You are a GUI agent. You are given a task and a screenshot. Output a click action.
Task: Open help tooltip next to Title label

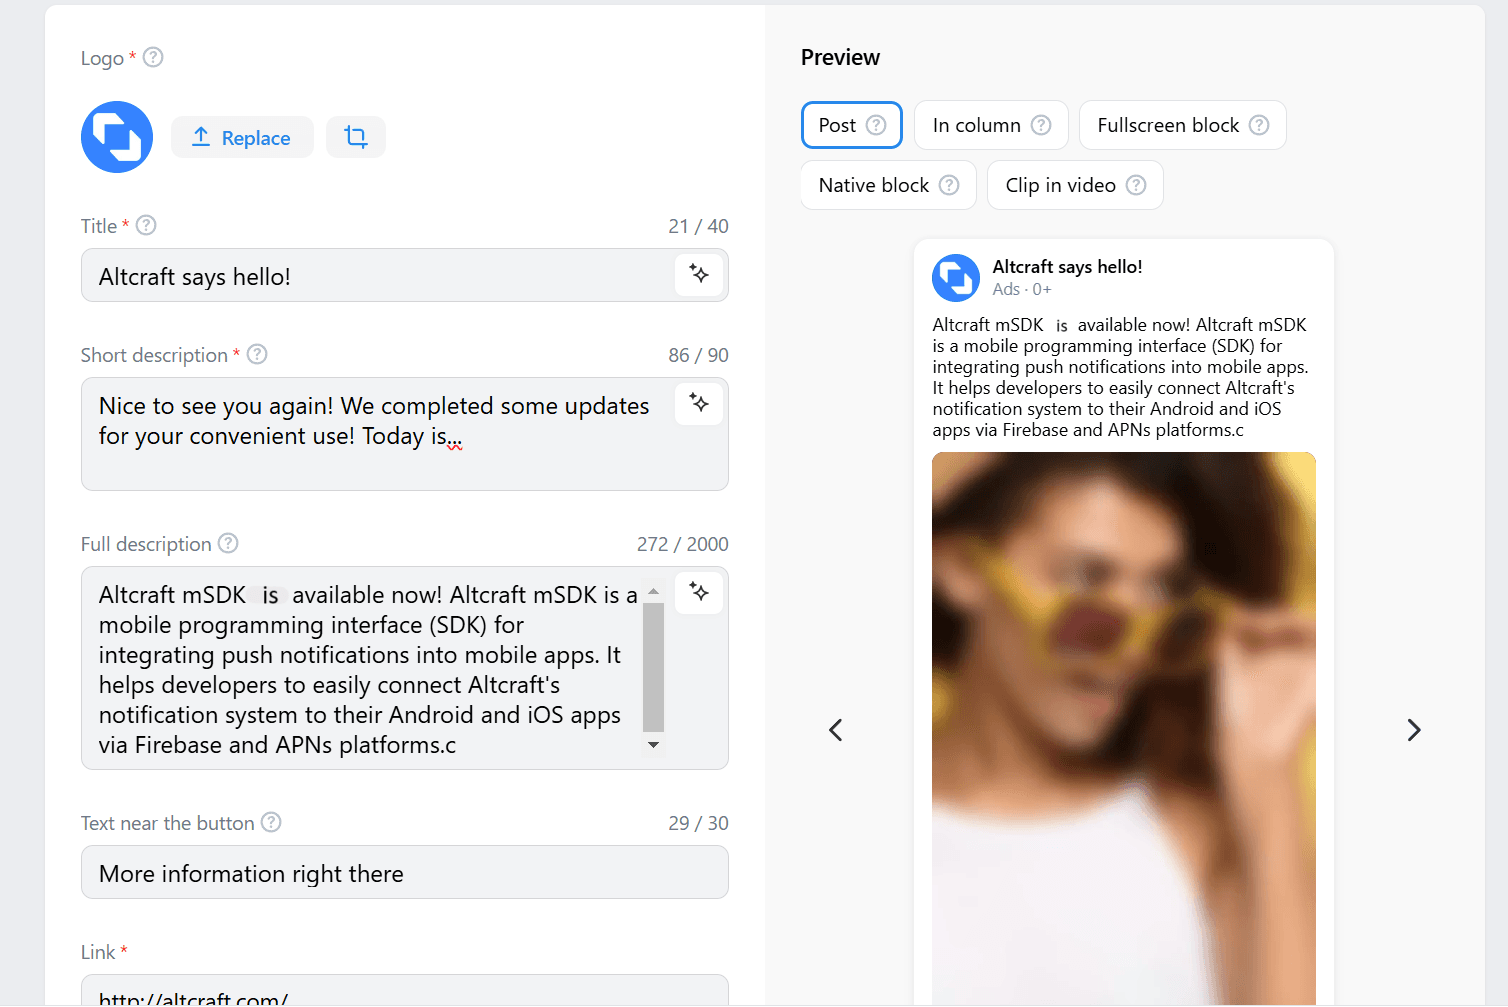146,225
